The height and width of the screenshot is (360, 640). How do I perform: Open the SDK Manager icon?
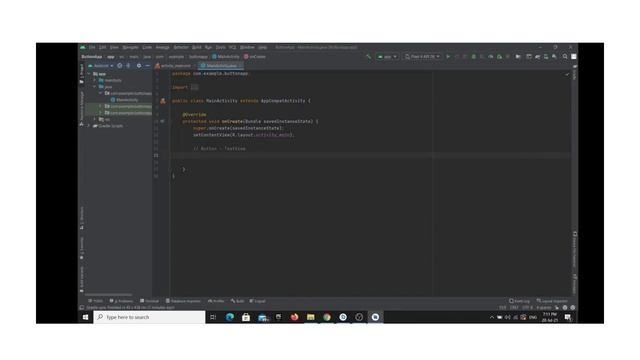click(x=554, y=57)
